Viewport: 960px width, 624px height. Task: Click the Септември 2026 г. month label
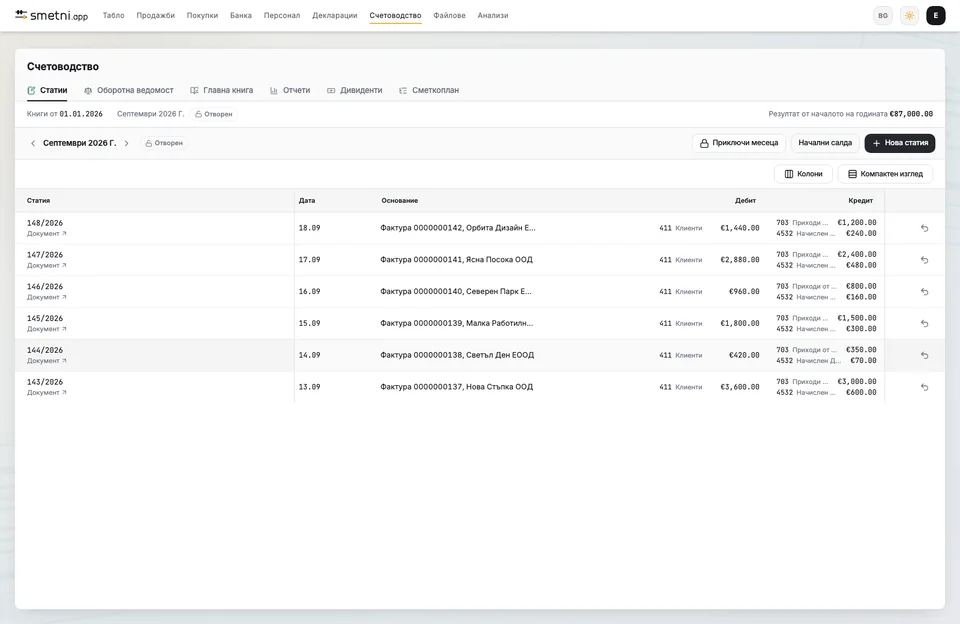point(80,143)
